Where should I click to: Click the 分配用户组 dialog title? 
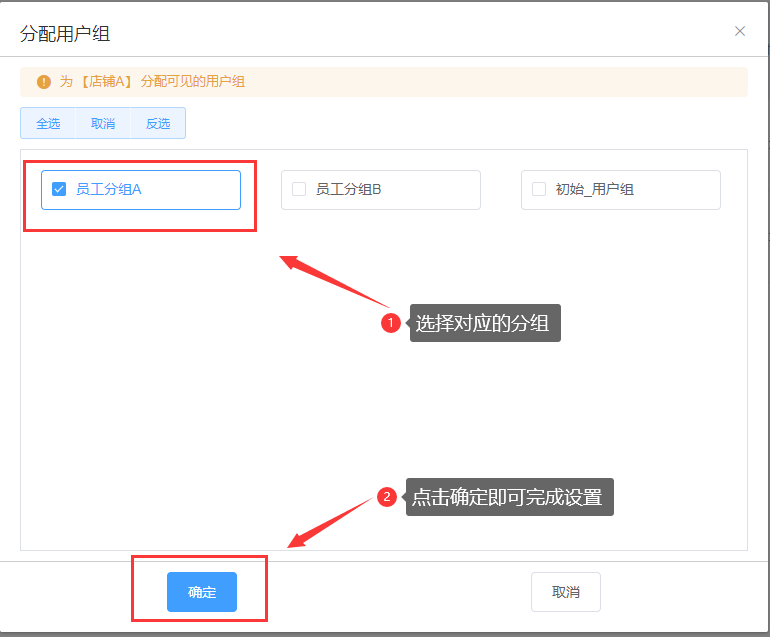[x=65, y=33]
